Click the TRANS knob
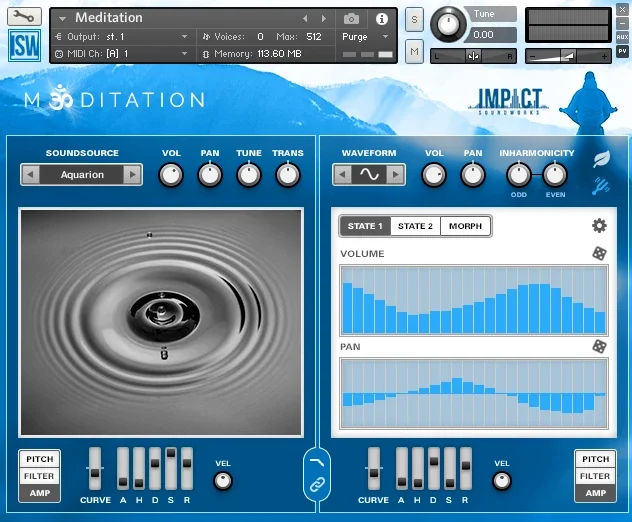The width and height of the screenshot is (632, 522). point(287,175)
